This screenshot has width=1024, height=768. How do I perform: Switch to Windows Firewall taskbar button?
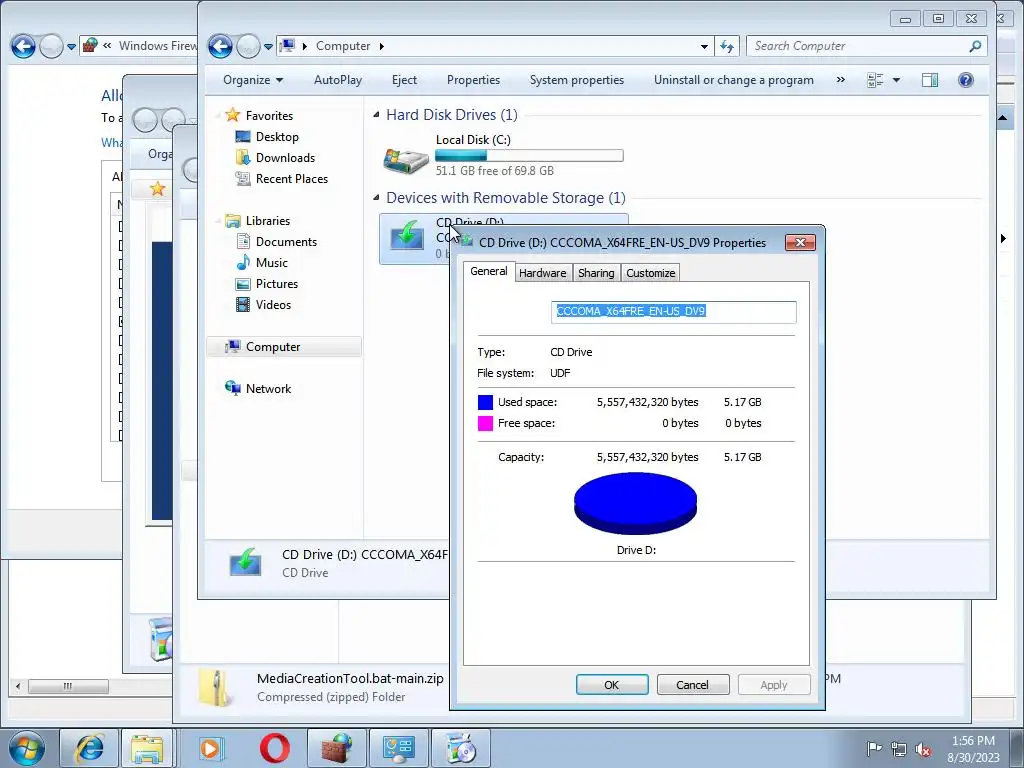coord(336,748)
